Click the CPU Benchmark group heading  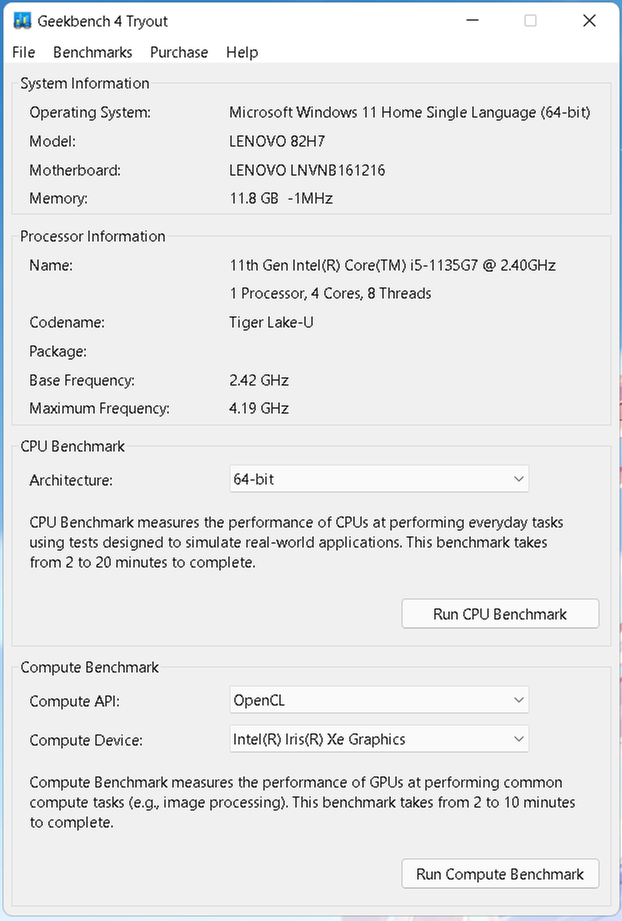coord(72,446)
